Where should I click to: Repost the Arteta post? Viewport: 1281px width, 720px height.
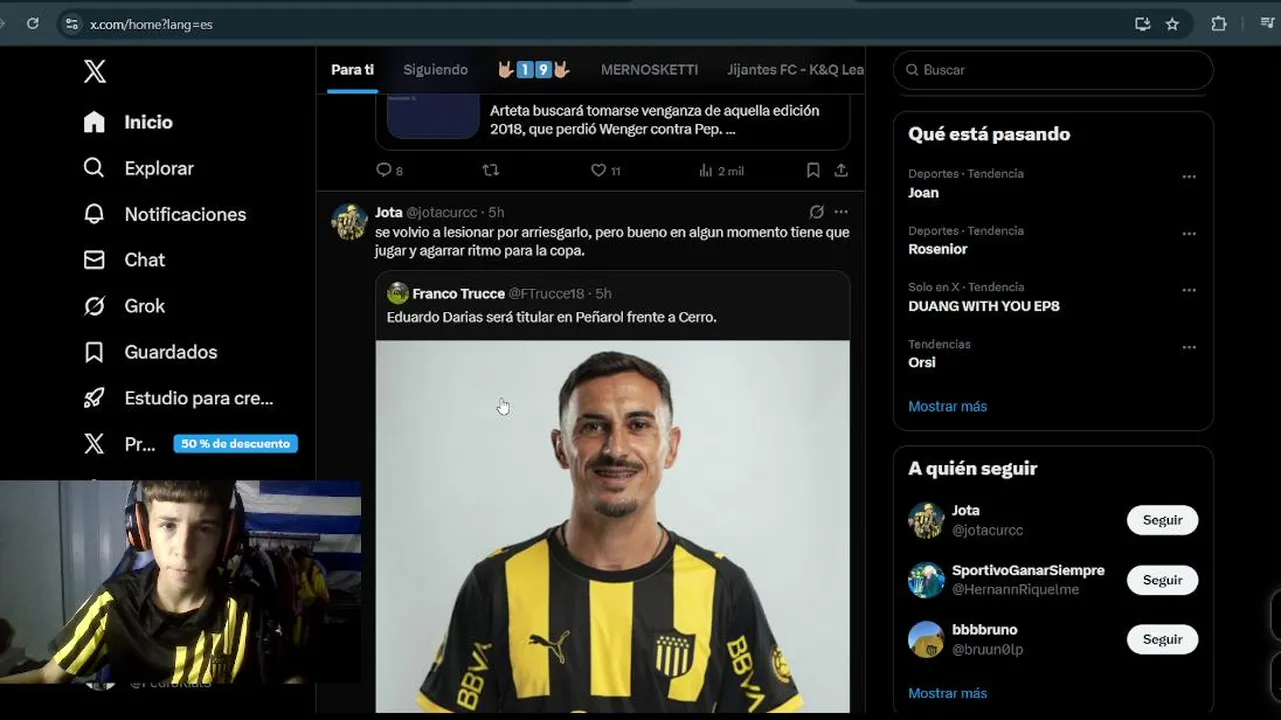[490, 171]
